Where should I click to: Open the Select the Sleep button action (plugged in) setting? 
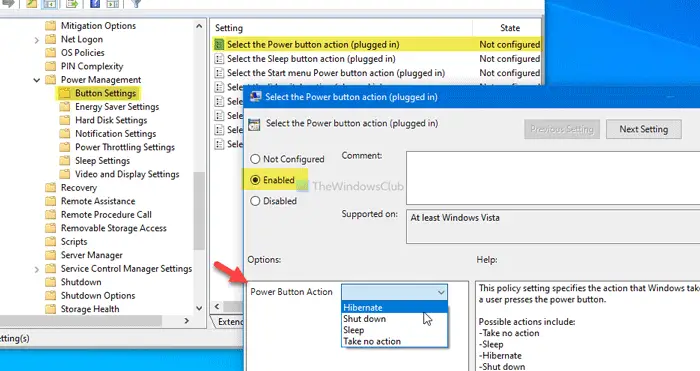tap(311, 58)
